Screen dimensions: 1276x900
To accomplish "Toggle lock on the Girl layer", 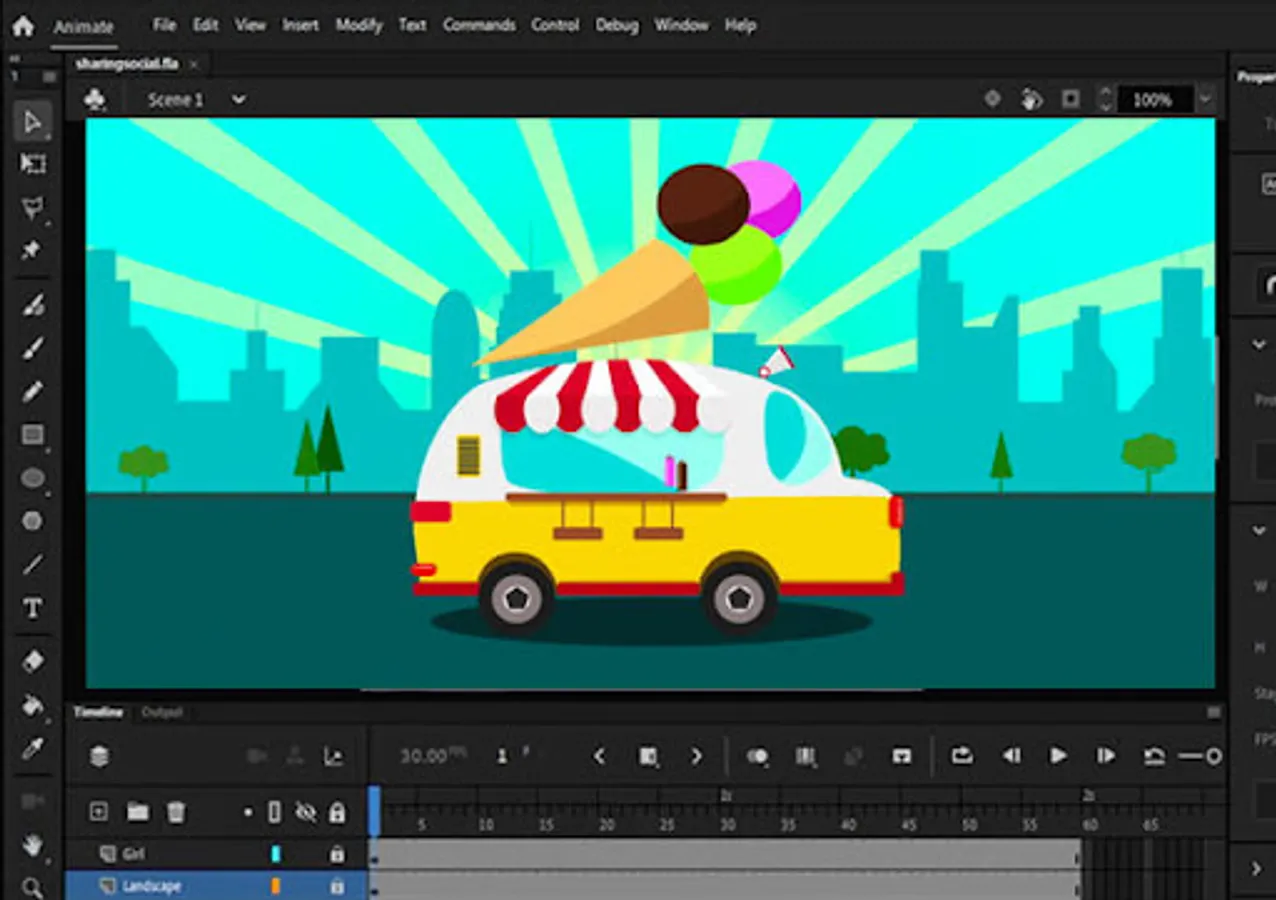I will 337,854.
